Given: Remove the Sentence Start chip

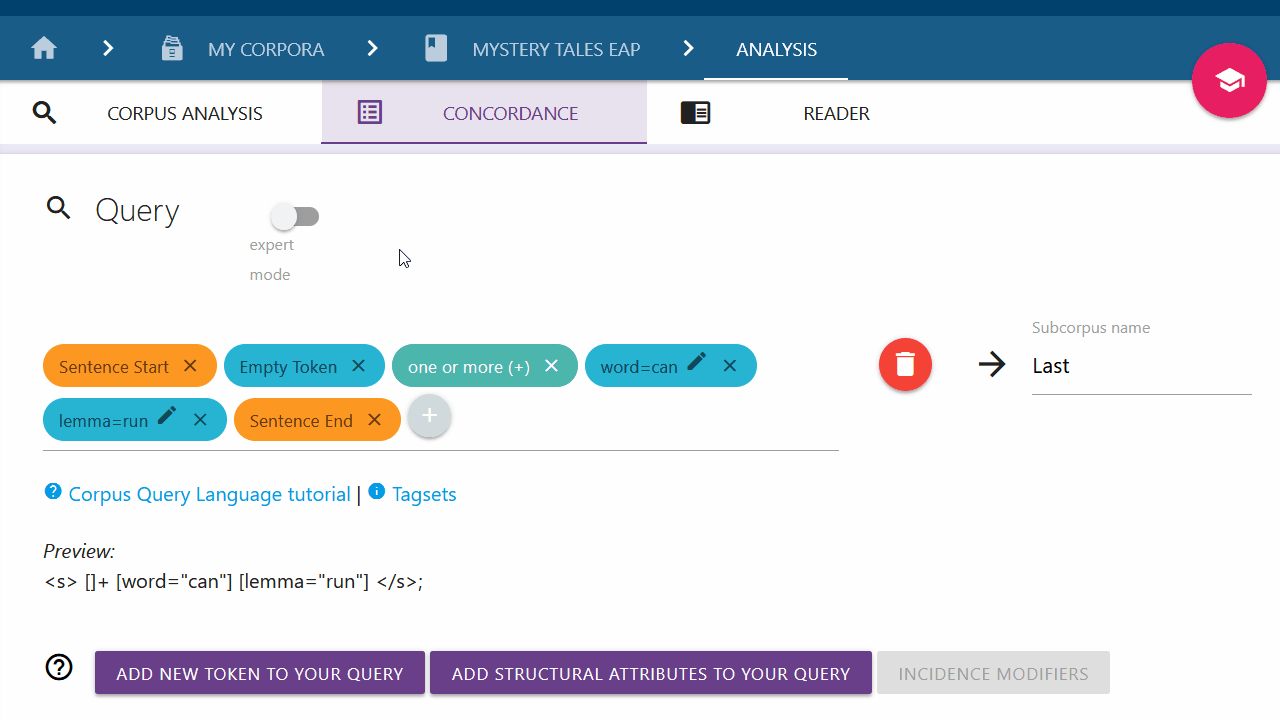Looking at the screenshot, I should [190, 366].
